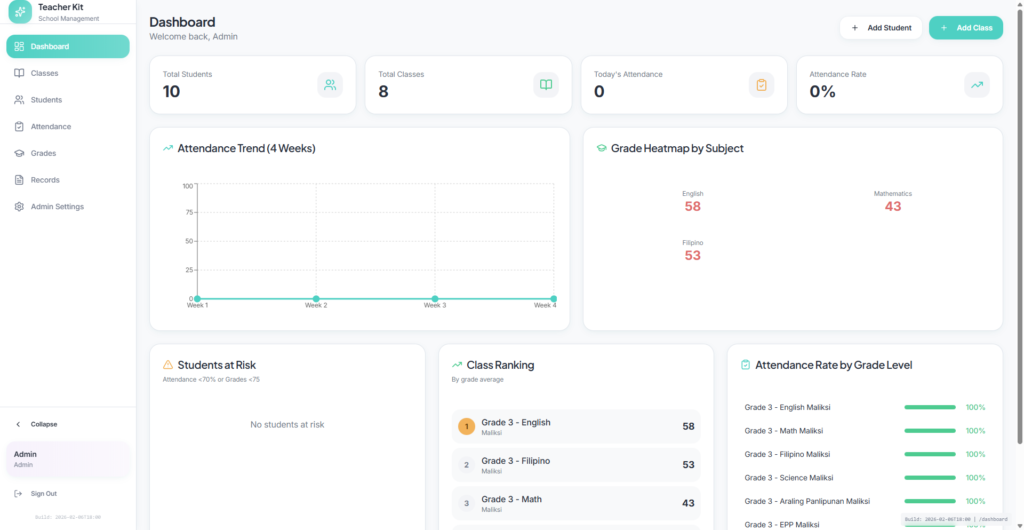This screenshot has height=530, width=1024.
Task: Click the Total Students people icon
Action: click(330, 85)
